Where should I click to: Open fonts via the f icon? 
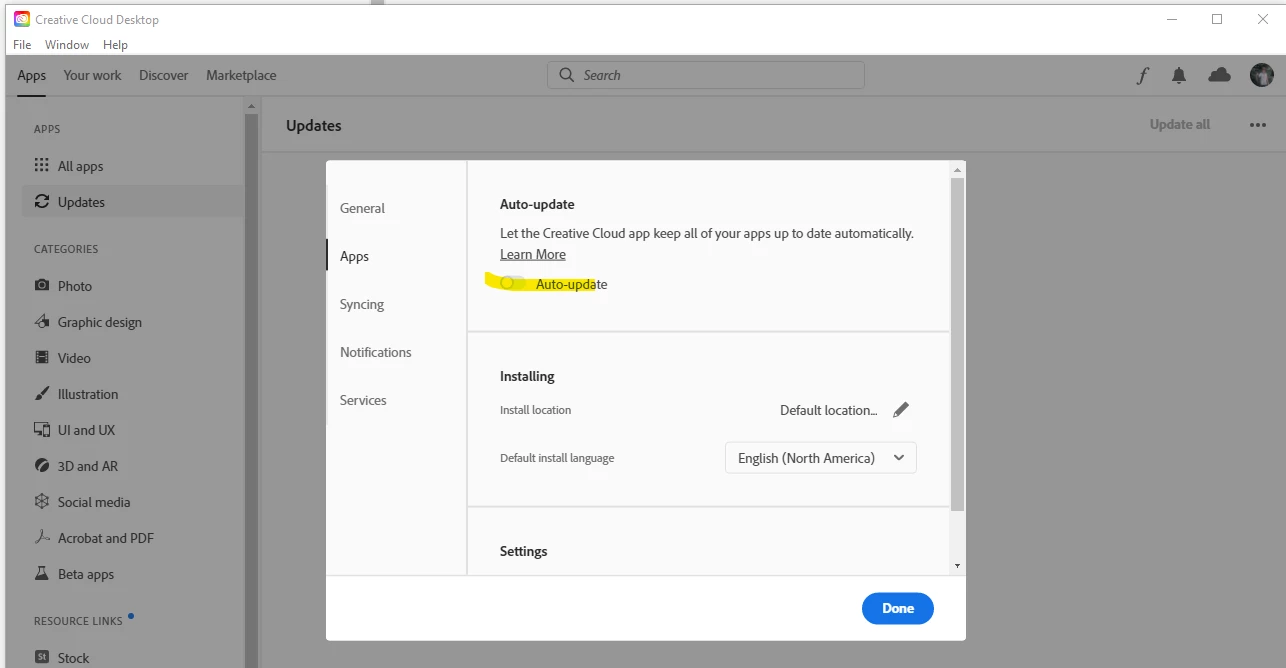click(x=1142, y=75)
